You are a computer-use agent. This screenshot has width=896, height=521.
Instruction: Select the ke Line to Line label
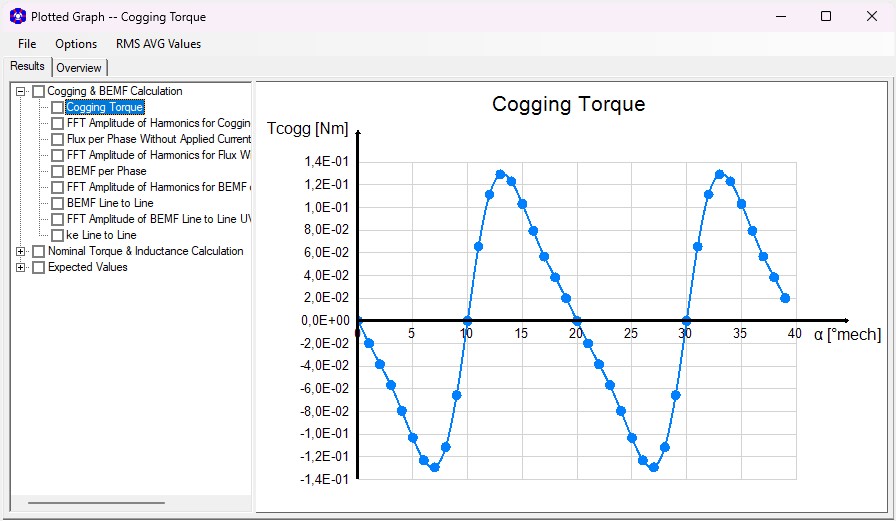(101, 235)
